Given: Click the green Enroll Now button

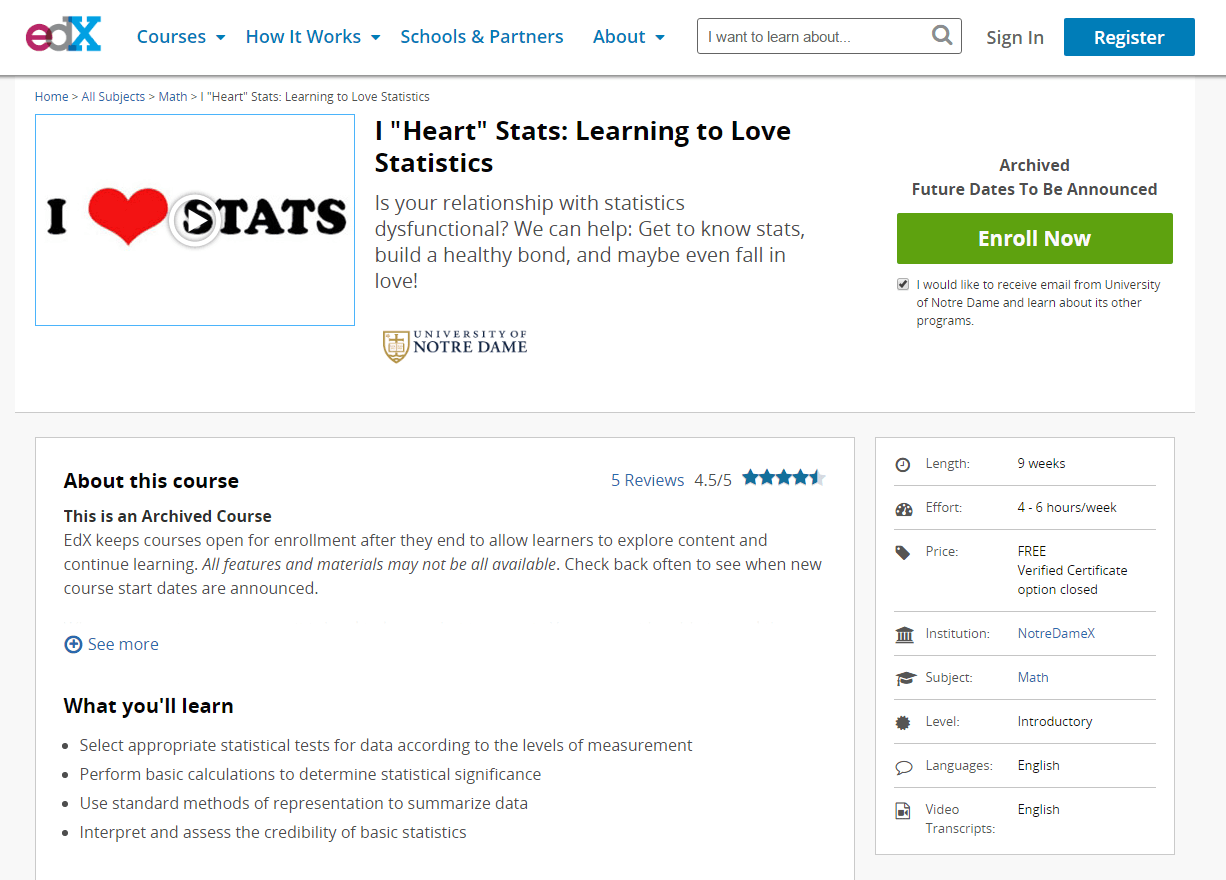Looking at the screenshot, I should (1034, 238).
